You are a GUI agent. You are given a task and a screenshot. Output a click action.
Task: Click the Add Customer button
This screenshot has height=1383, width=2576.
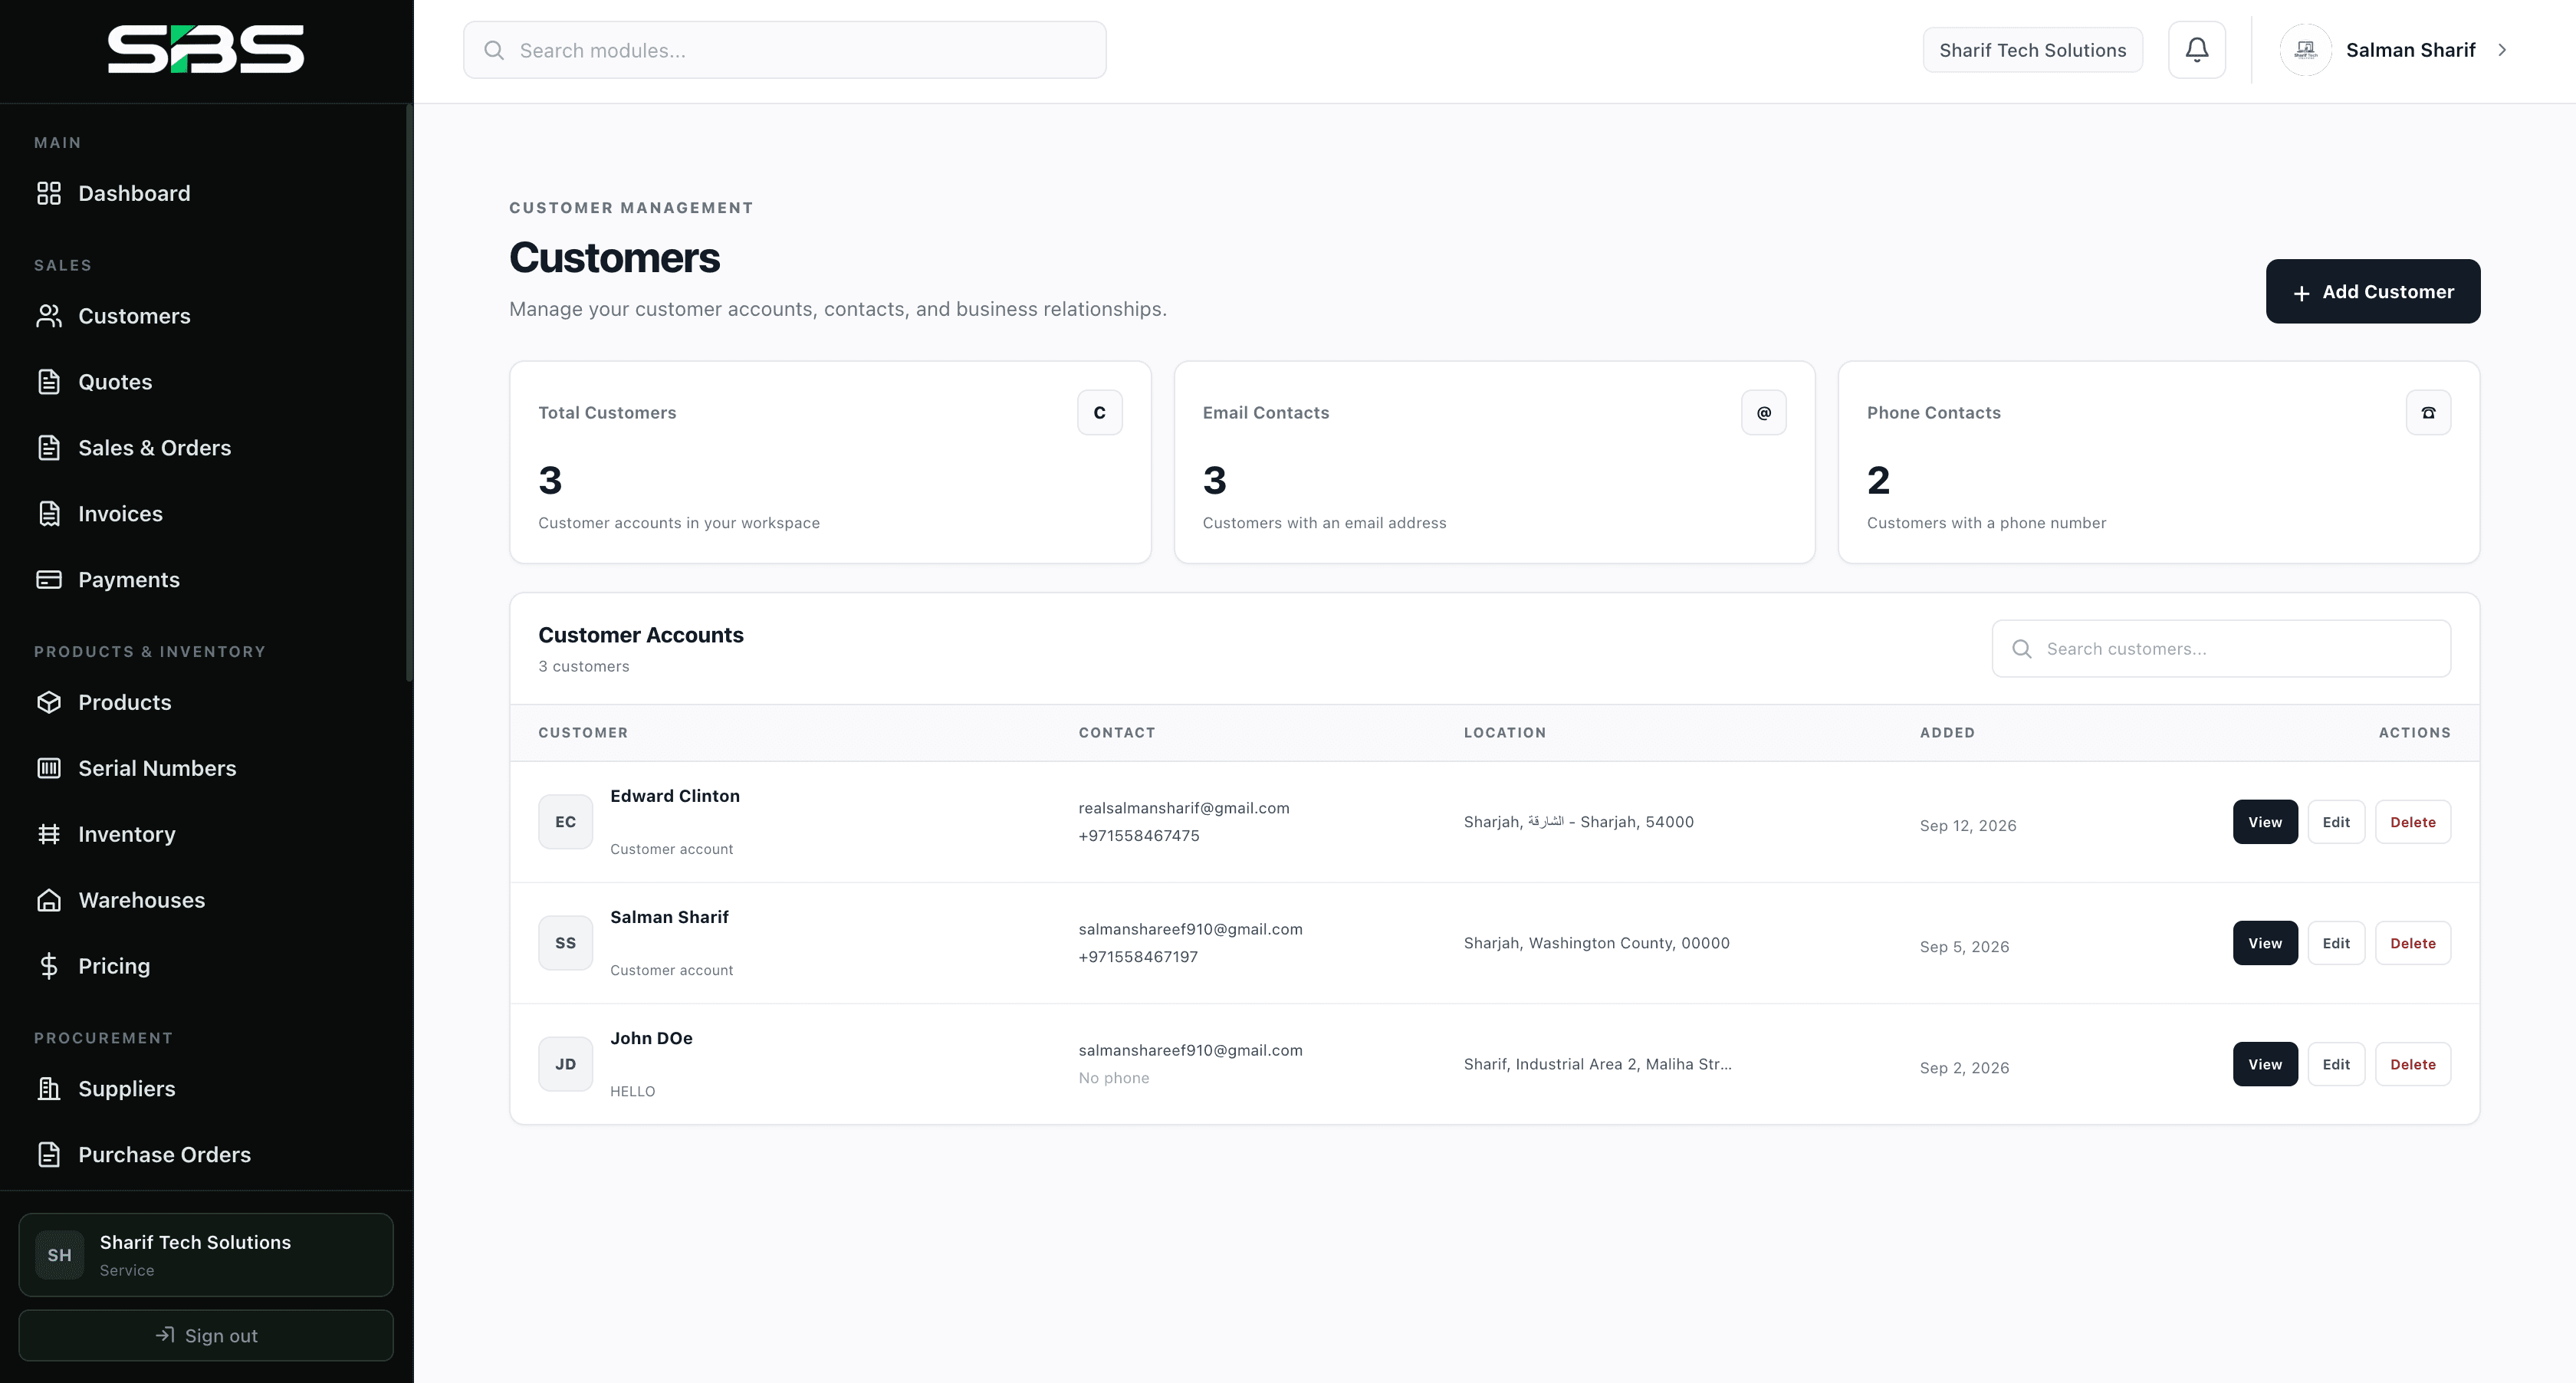tap(2372, 292)
